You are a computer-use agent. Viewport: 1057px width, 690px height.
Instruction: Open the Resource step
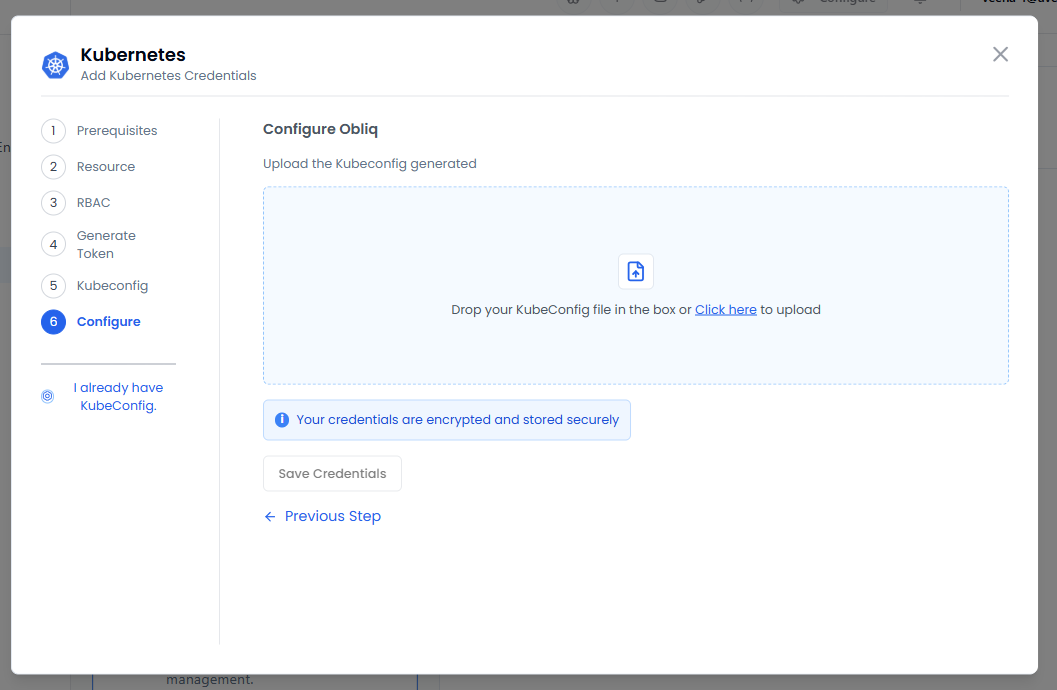pyautogui.click(x=106, y=167)
